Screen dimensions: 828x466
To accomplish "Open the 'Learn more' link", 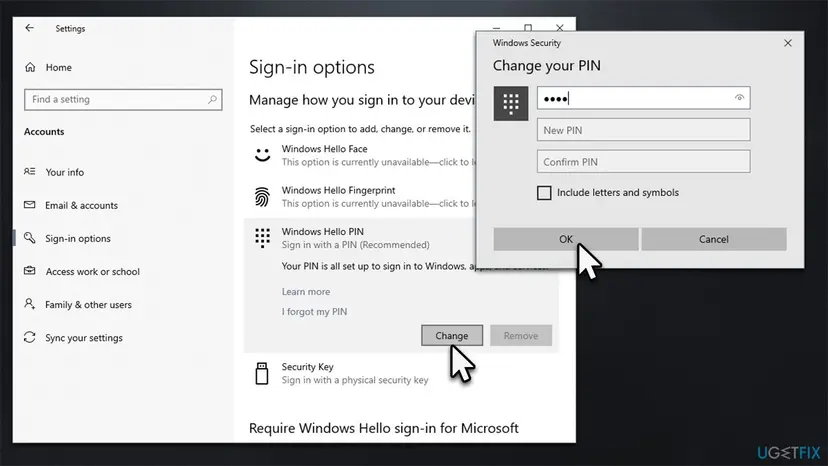I will (x=306, y=292).
